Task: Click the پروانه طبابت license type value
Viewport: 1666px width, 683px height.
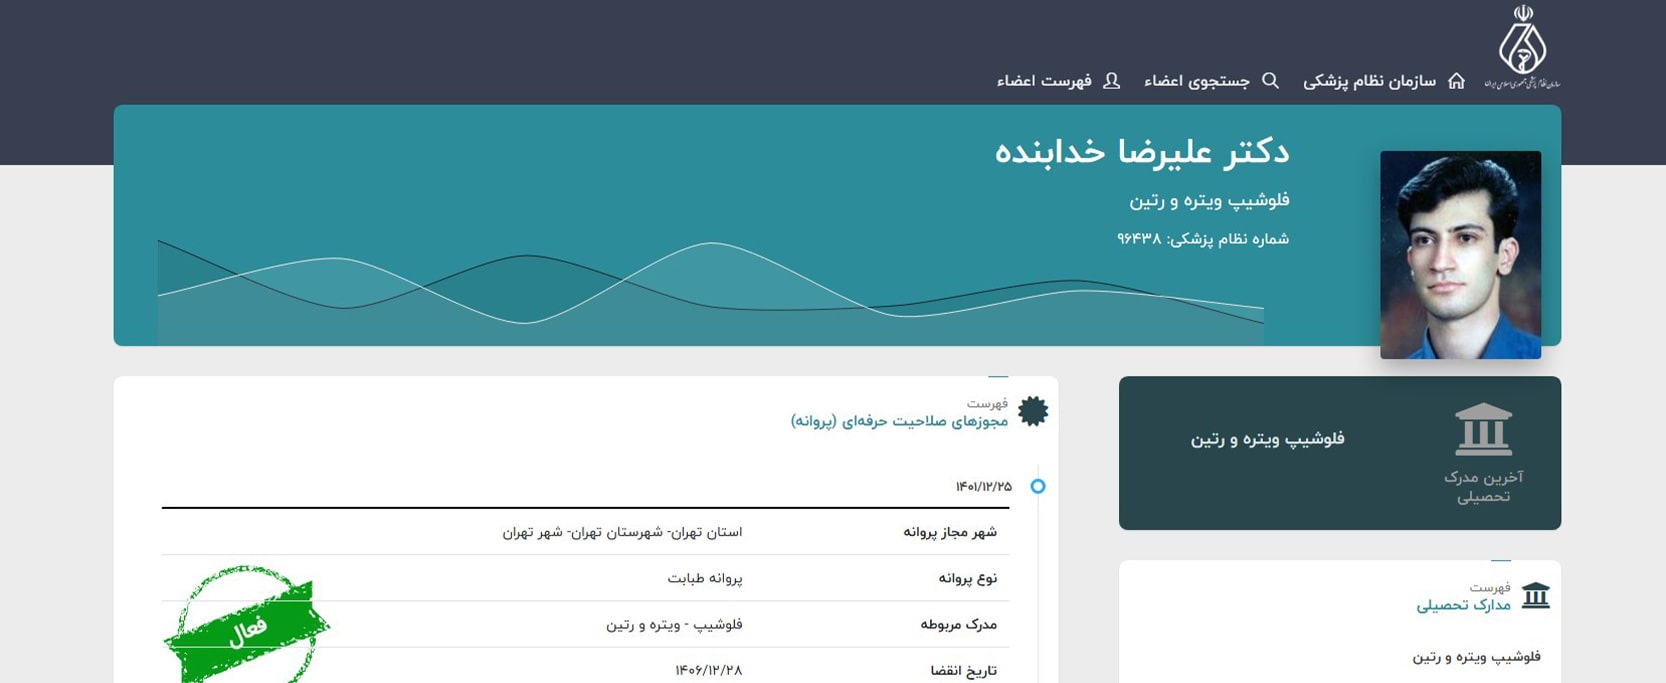Action: point(705,578)
